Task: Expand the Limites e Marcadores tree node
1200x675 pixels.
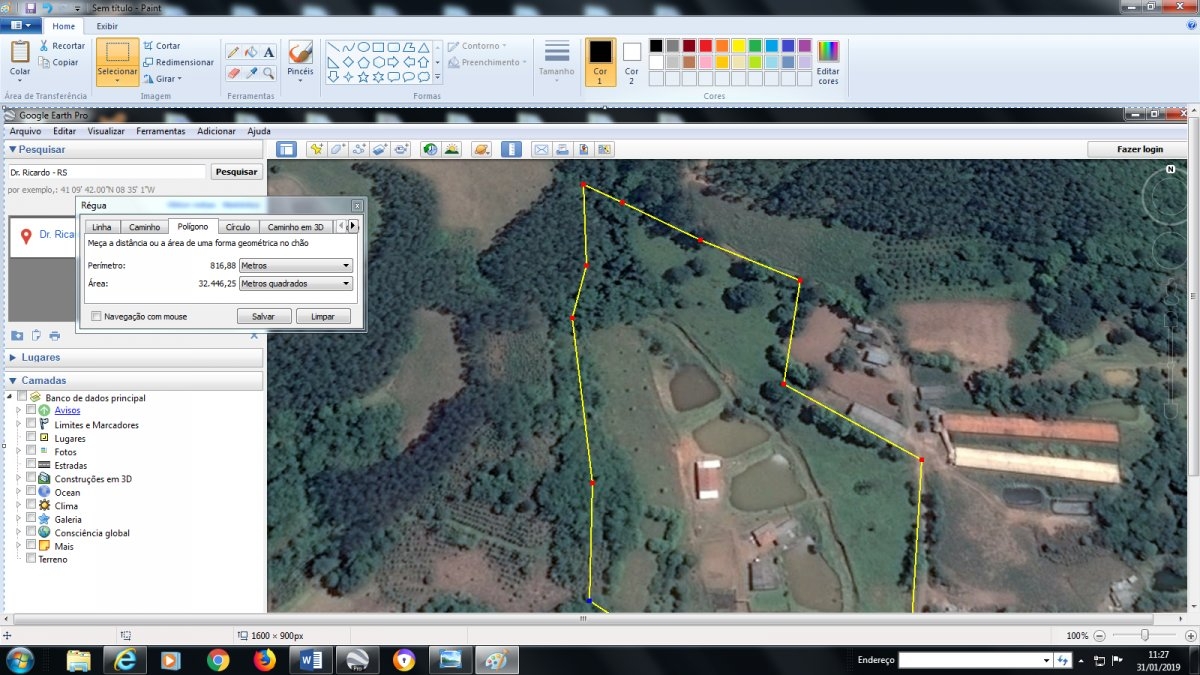Action: point(17,425)
